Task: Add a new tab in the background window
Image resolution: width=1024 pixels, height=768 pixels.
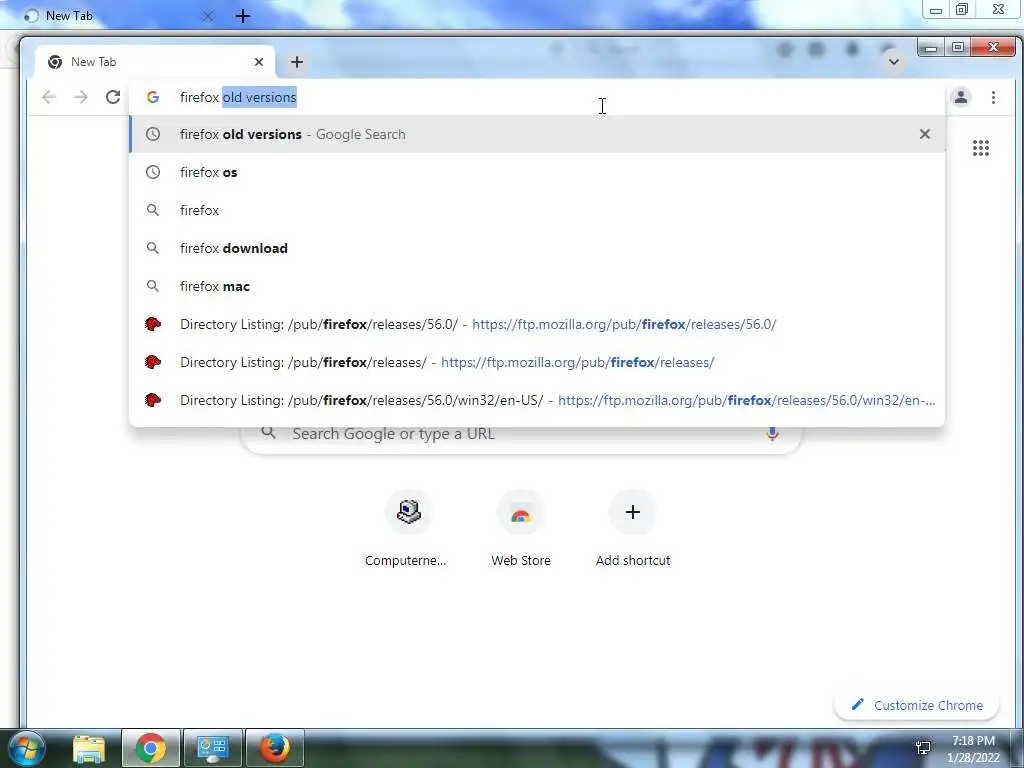Action: click(242, 16)
